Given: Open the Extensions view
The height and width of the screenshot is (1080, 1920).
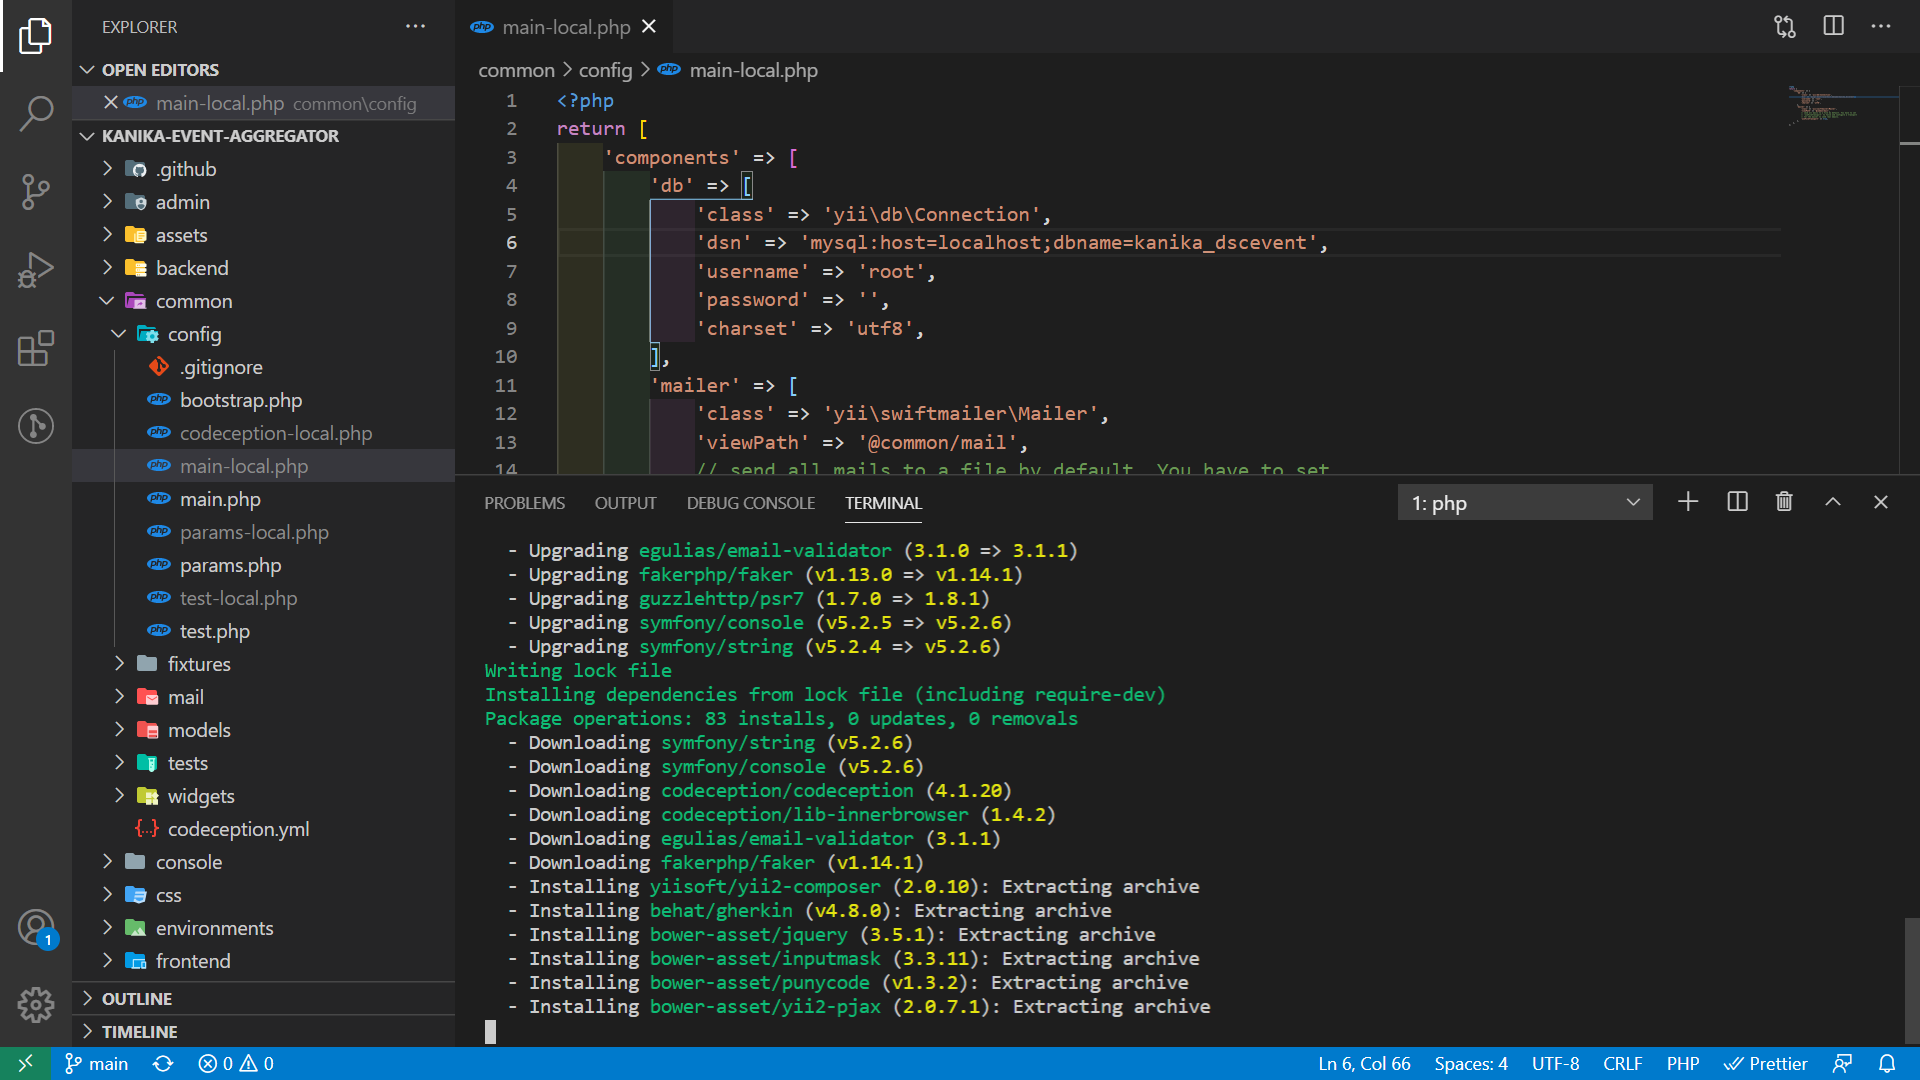Looking at the screenshot, I should click(x=36, y=348).
